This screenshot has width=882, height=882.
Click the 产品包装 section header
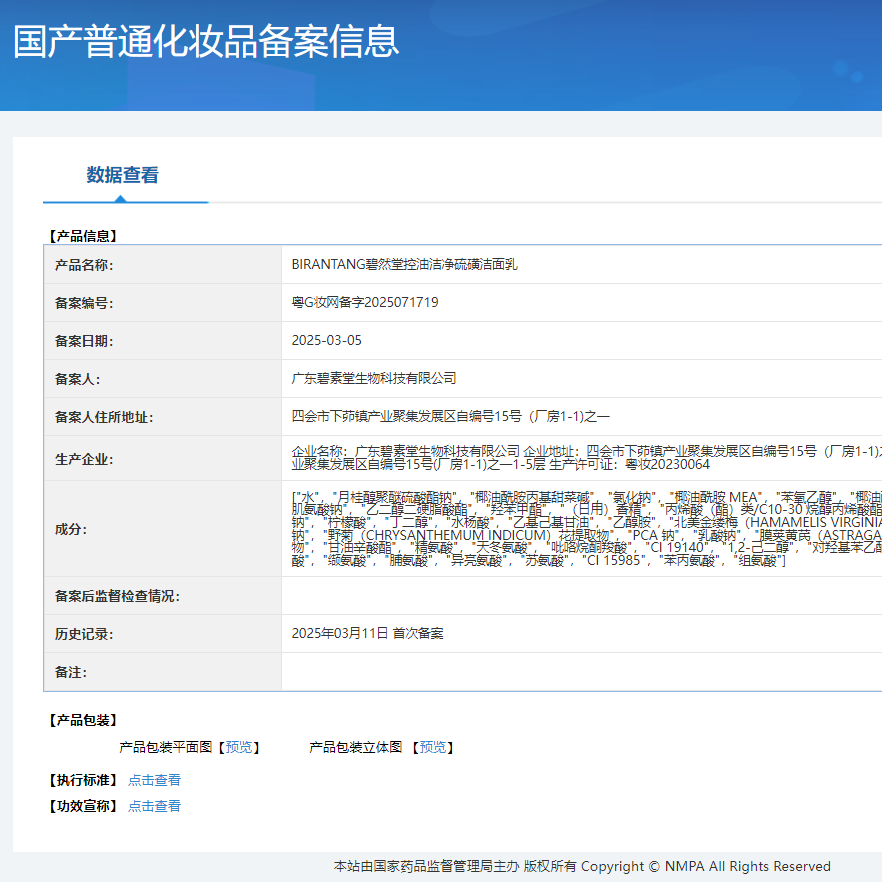click(84, 718)
